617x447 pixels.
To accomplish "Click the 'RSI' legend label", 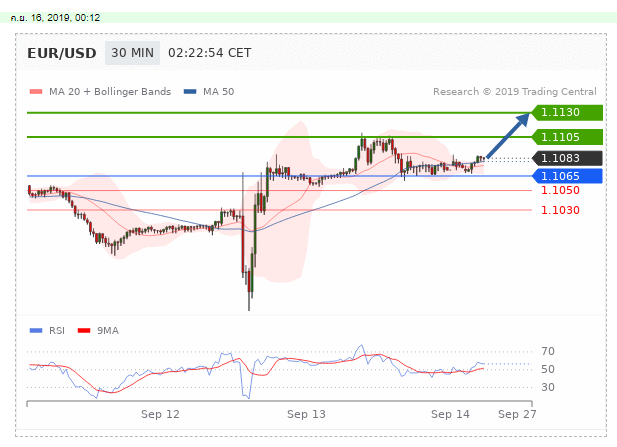I will 57,331.
